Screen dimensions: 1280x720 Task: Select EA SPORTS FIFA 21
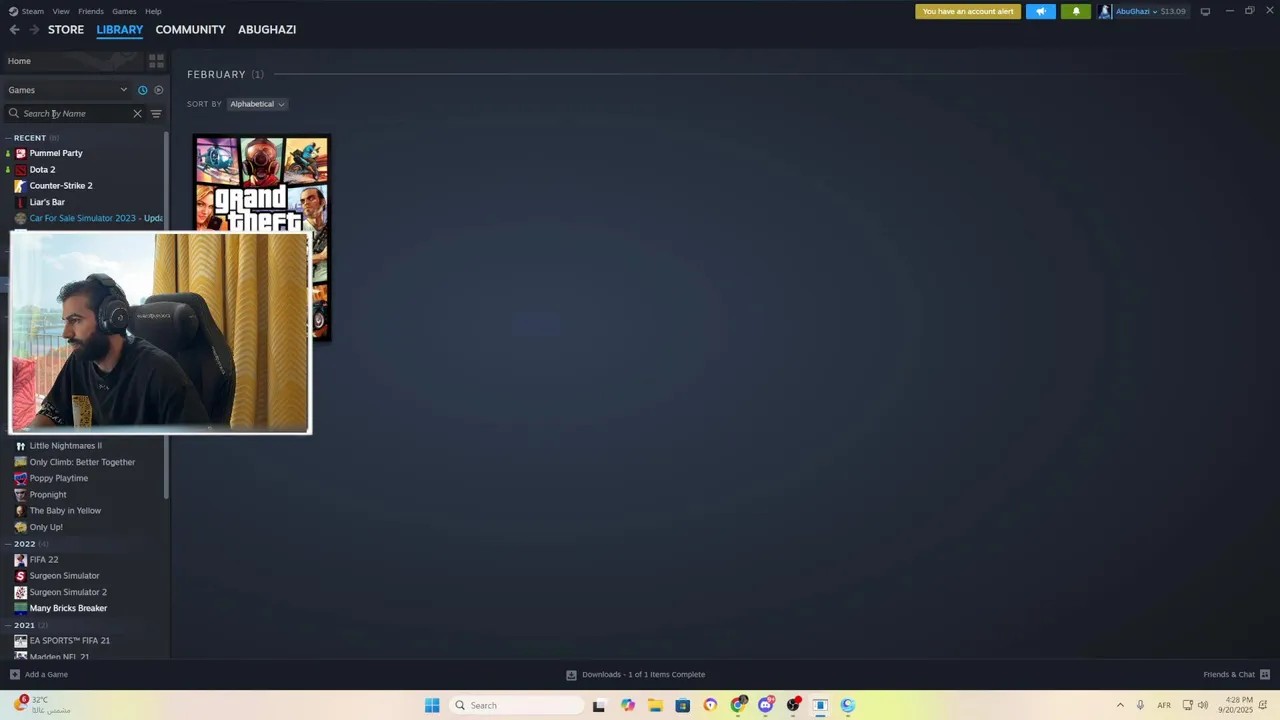(x=70, y=641)
